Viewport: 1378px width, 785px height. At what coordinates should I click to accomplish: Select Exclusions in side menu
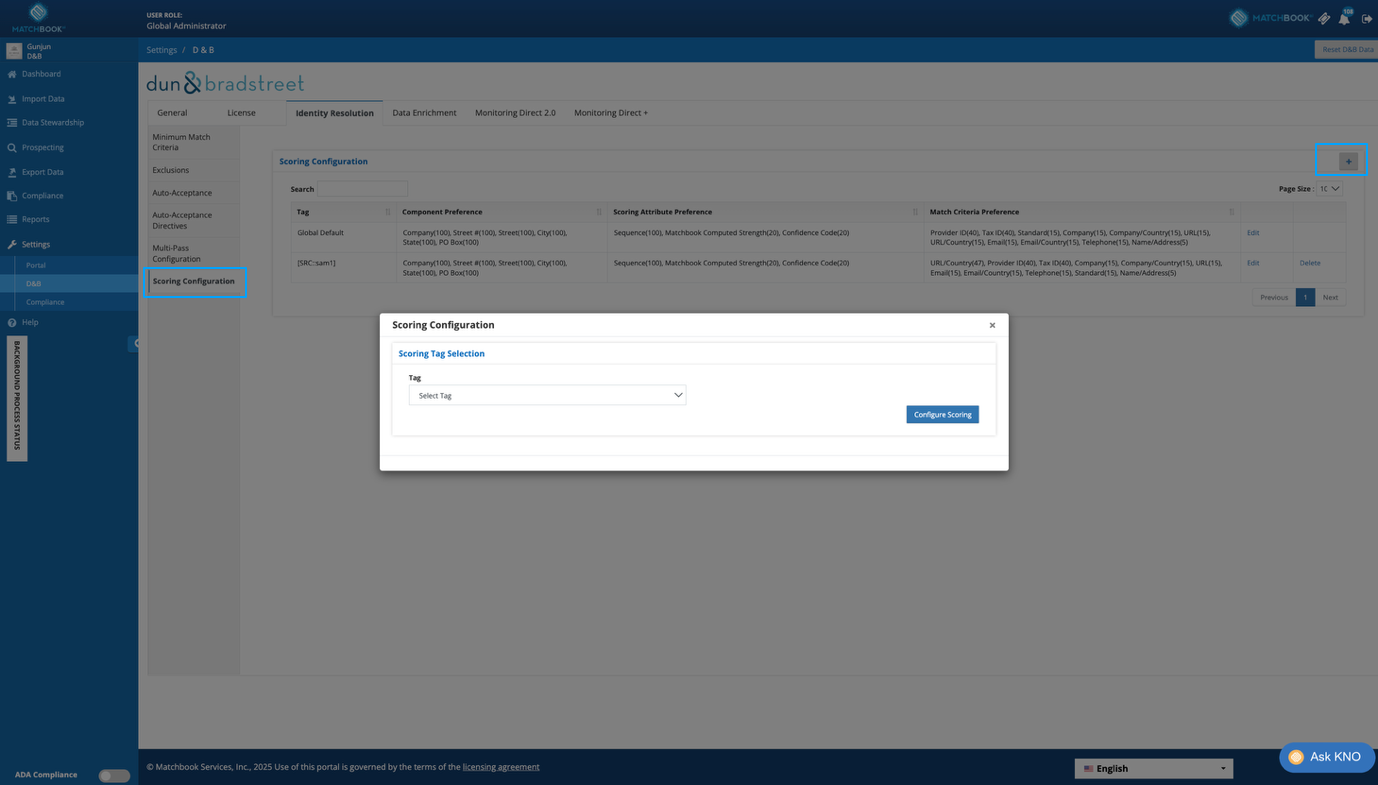click(x=193, y=170)
